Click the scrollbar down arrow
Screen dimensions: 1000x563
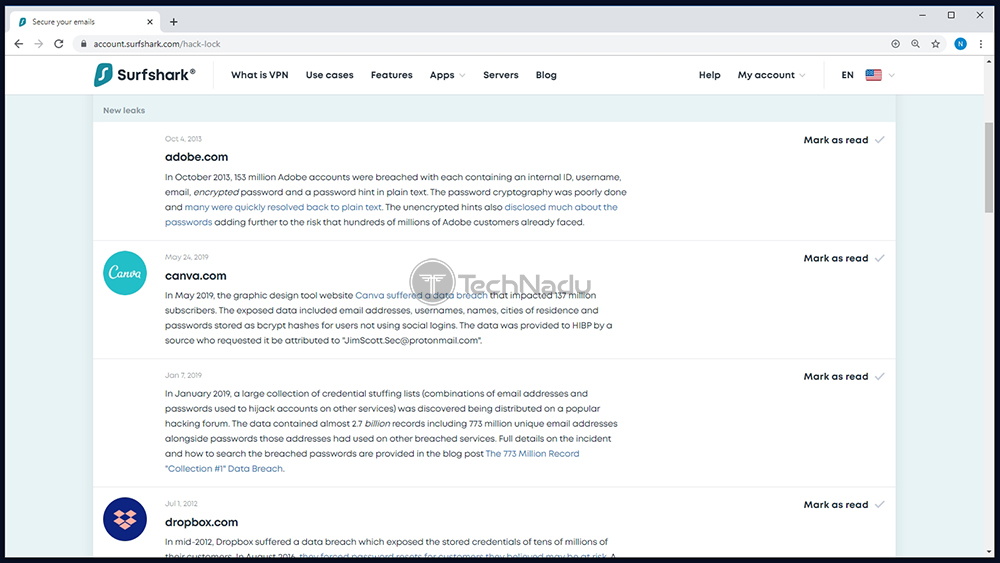pyautogui.click(x=989, y=552)
